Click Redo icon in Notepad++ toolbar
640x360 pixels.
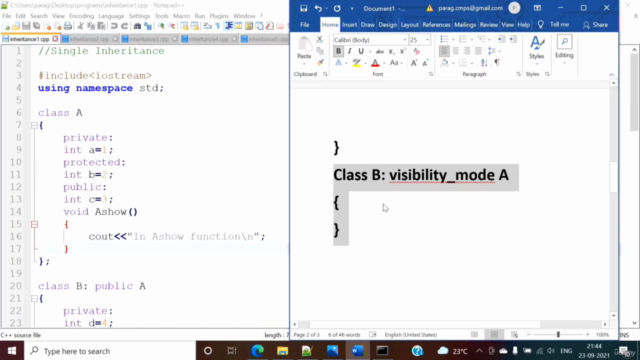click(x=124, y=27)
